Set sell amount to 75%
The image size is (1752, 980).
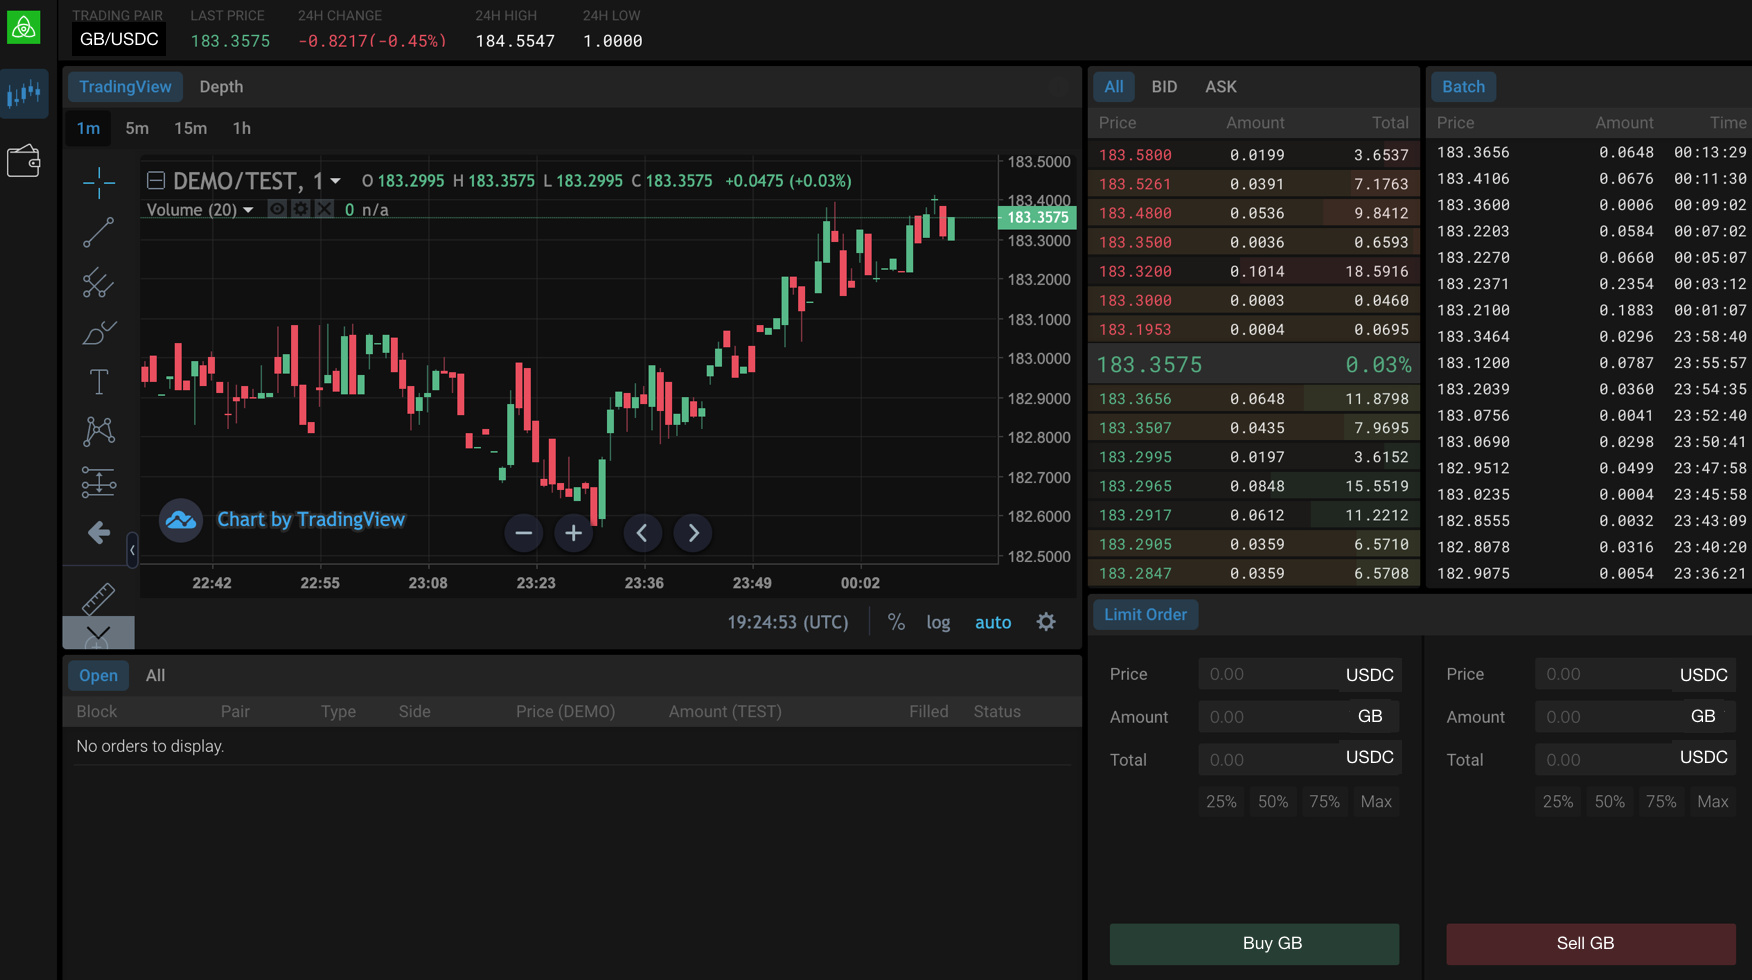[1661, 802]
